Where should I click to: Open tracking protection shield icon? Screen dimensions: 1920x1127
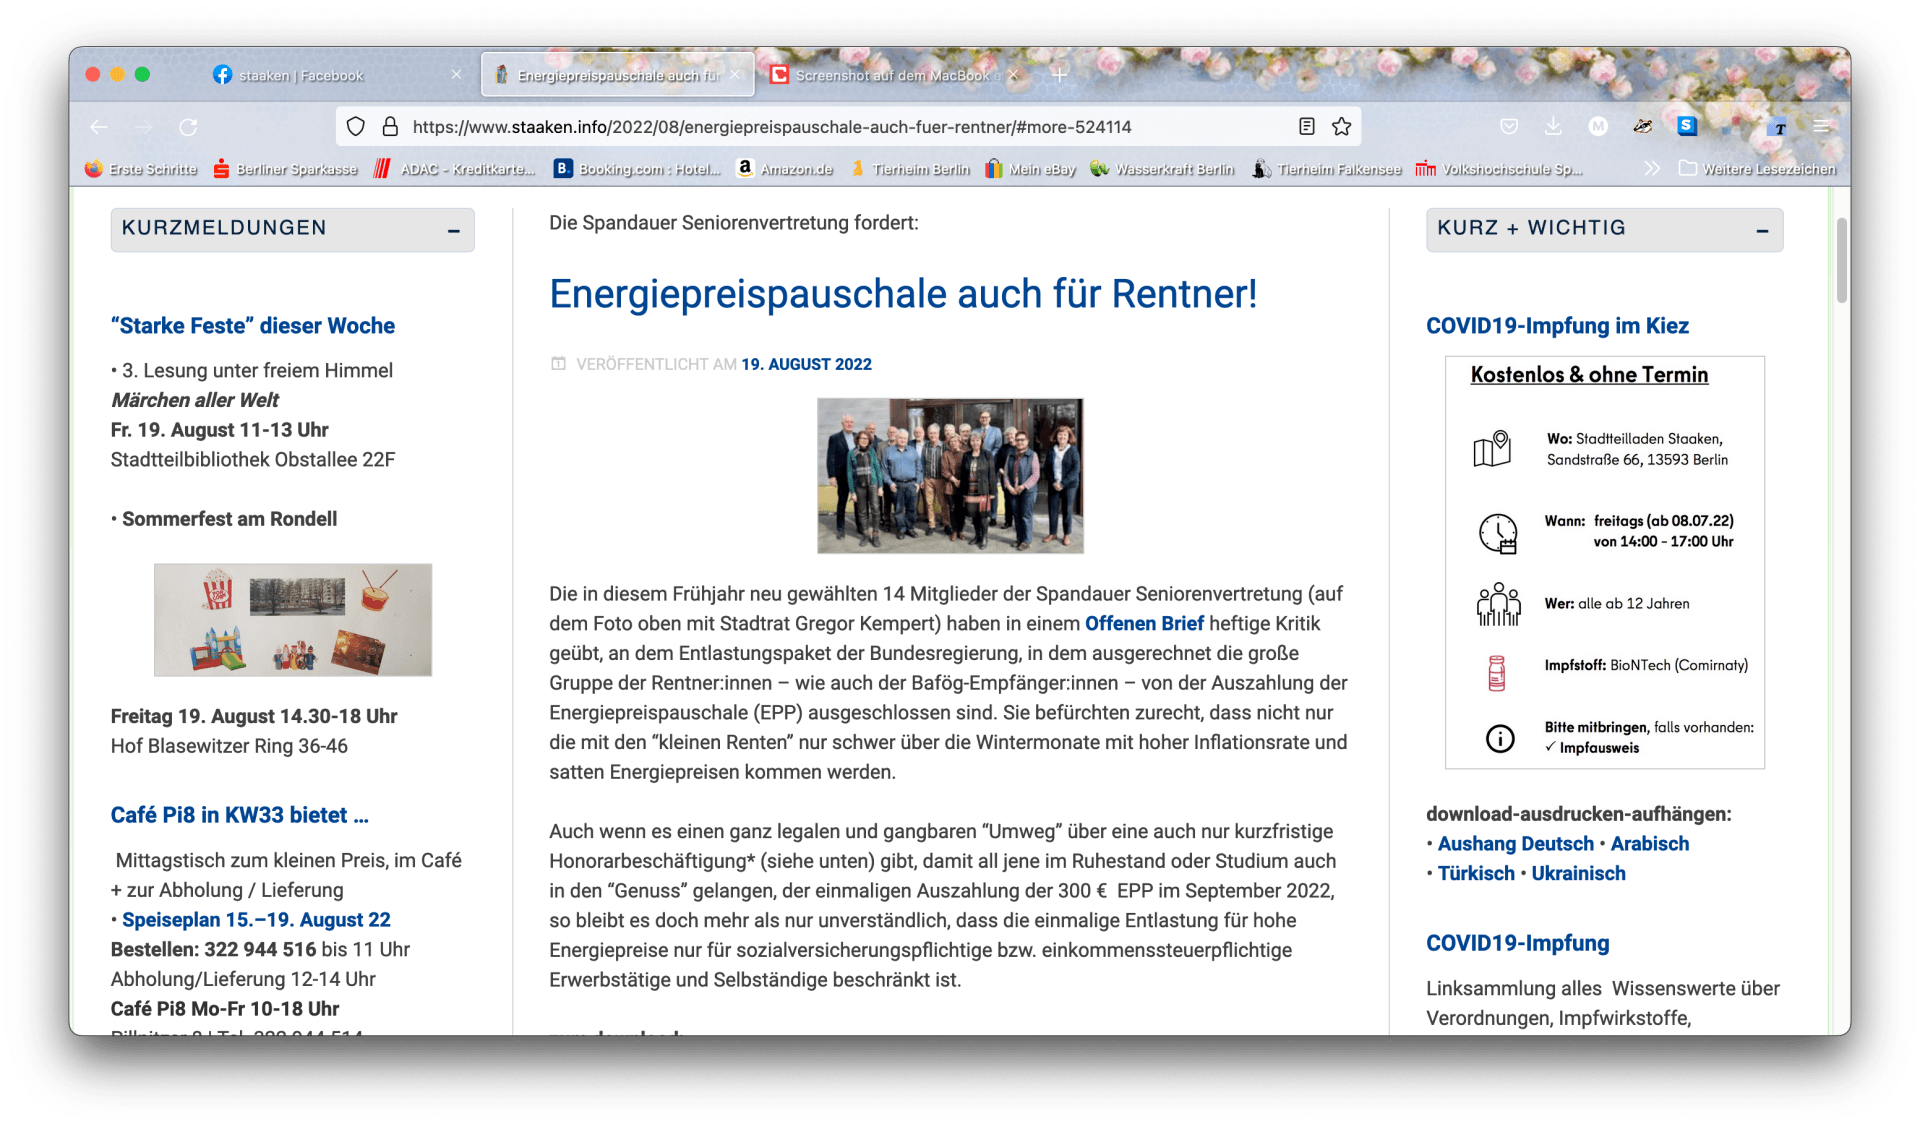tap(356, 127)
